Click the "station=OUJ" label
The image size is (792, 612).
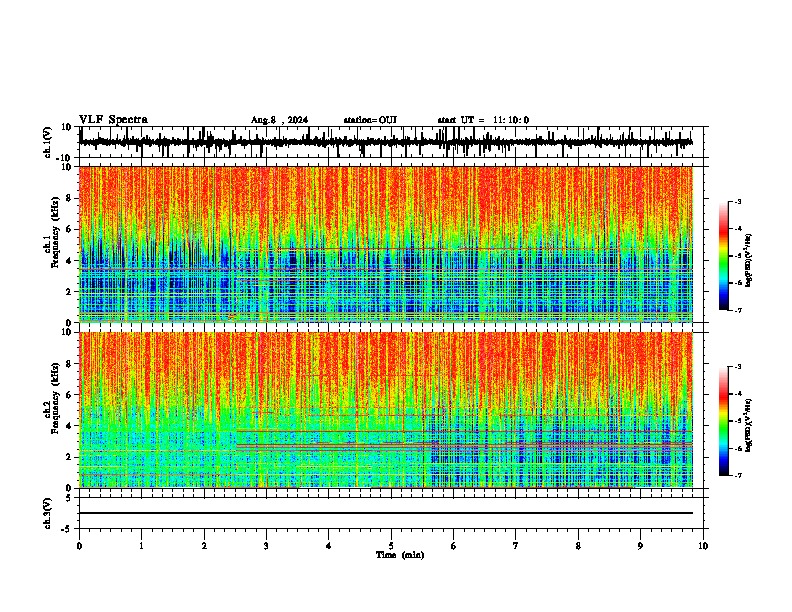(370, 120)
